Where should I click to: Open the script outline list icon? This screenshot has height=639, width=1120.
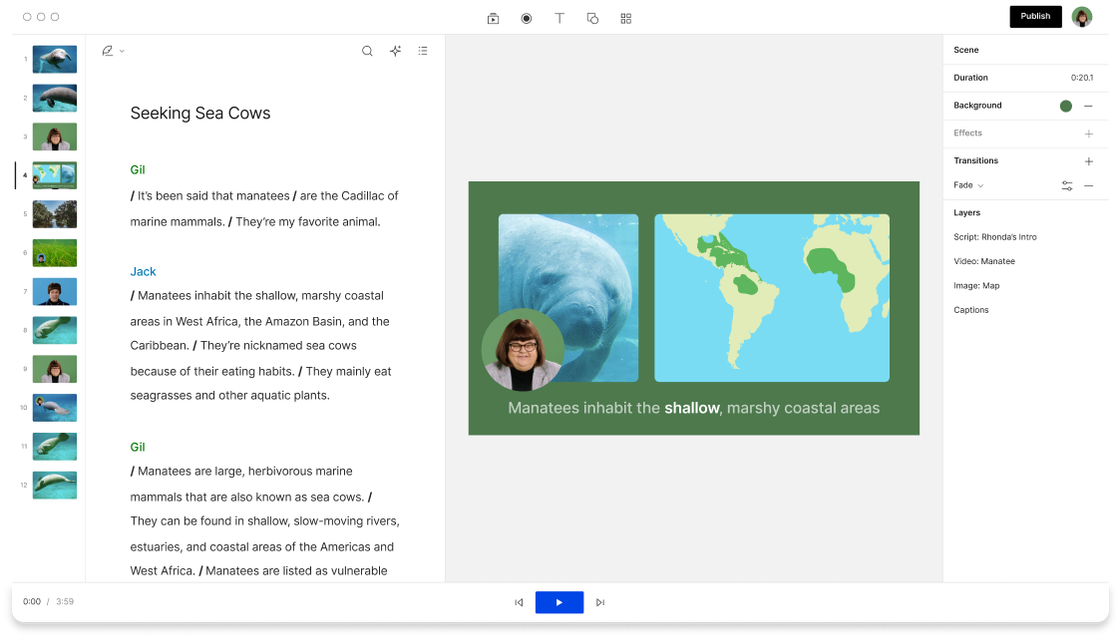click(x=423, y=51)
